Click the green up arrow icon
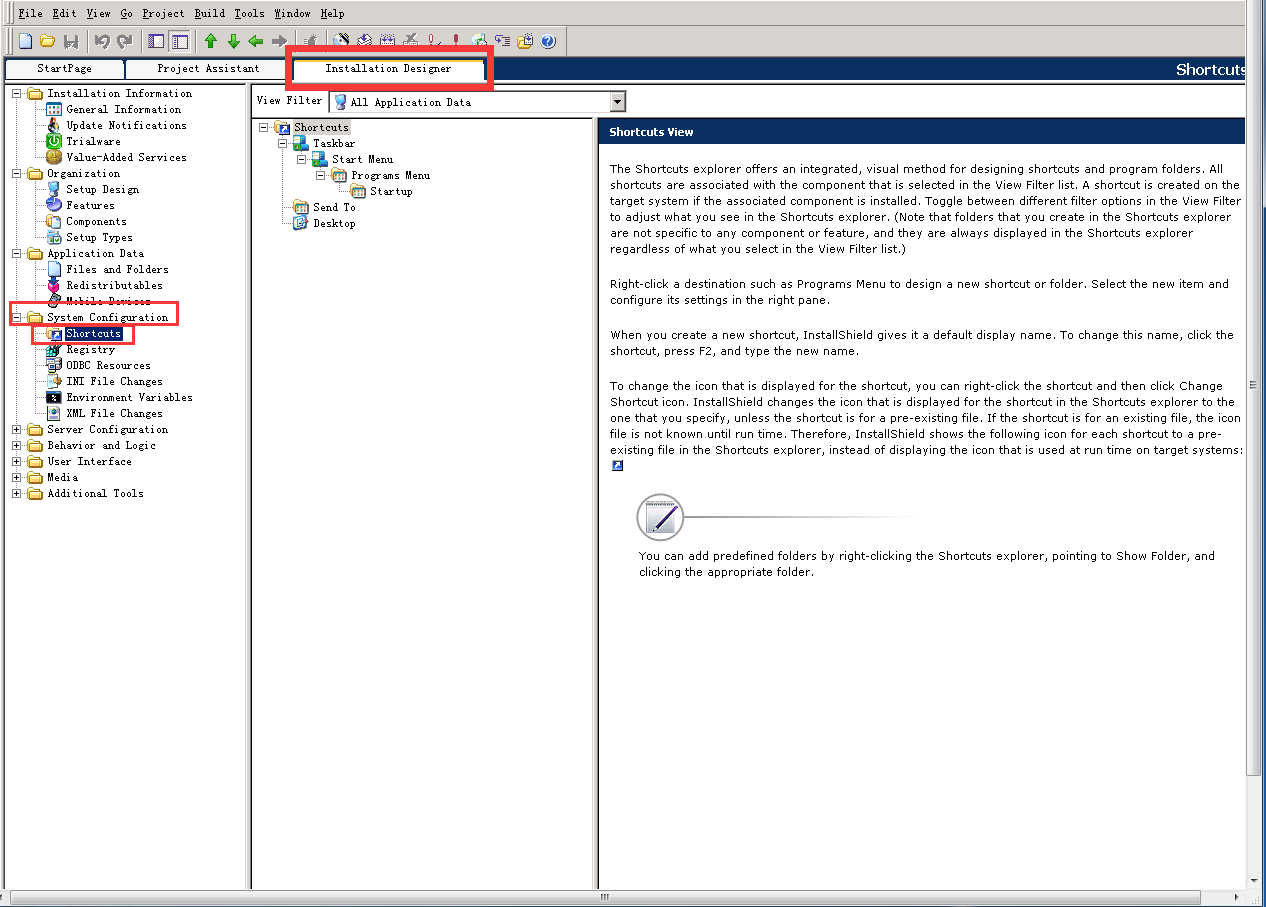This screenshot has width=1266, height=907. [x=210, y=41]
